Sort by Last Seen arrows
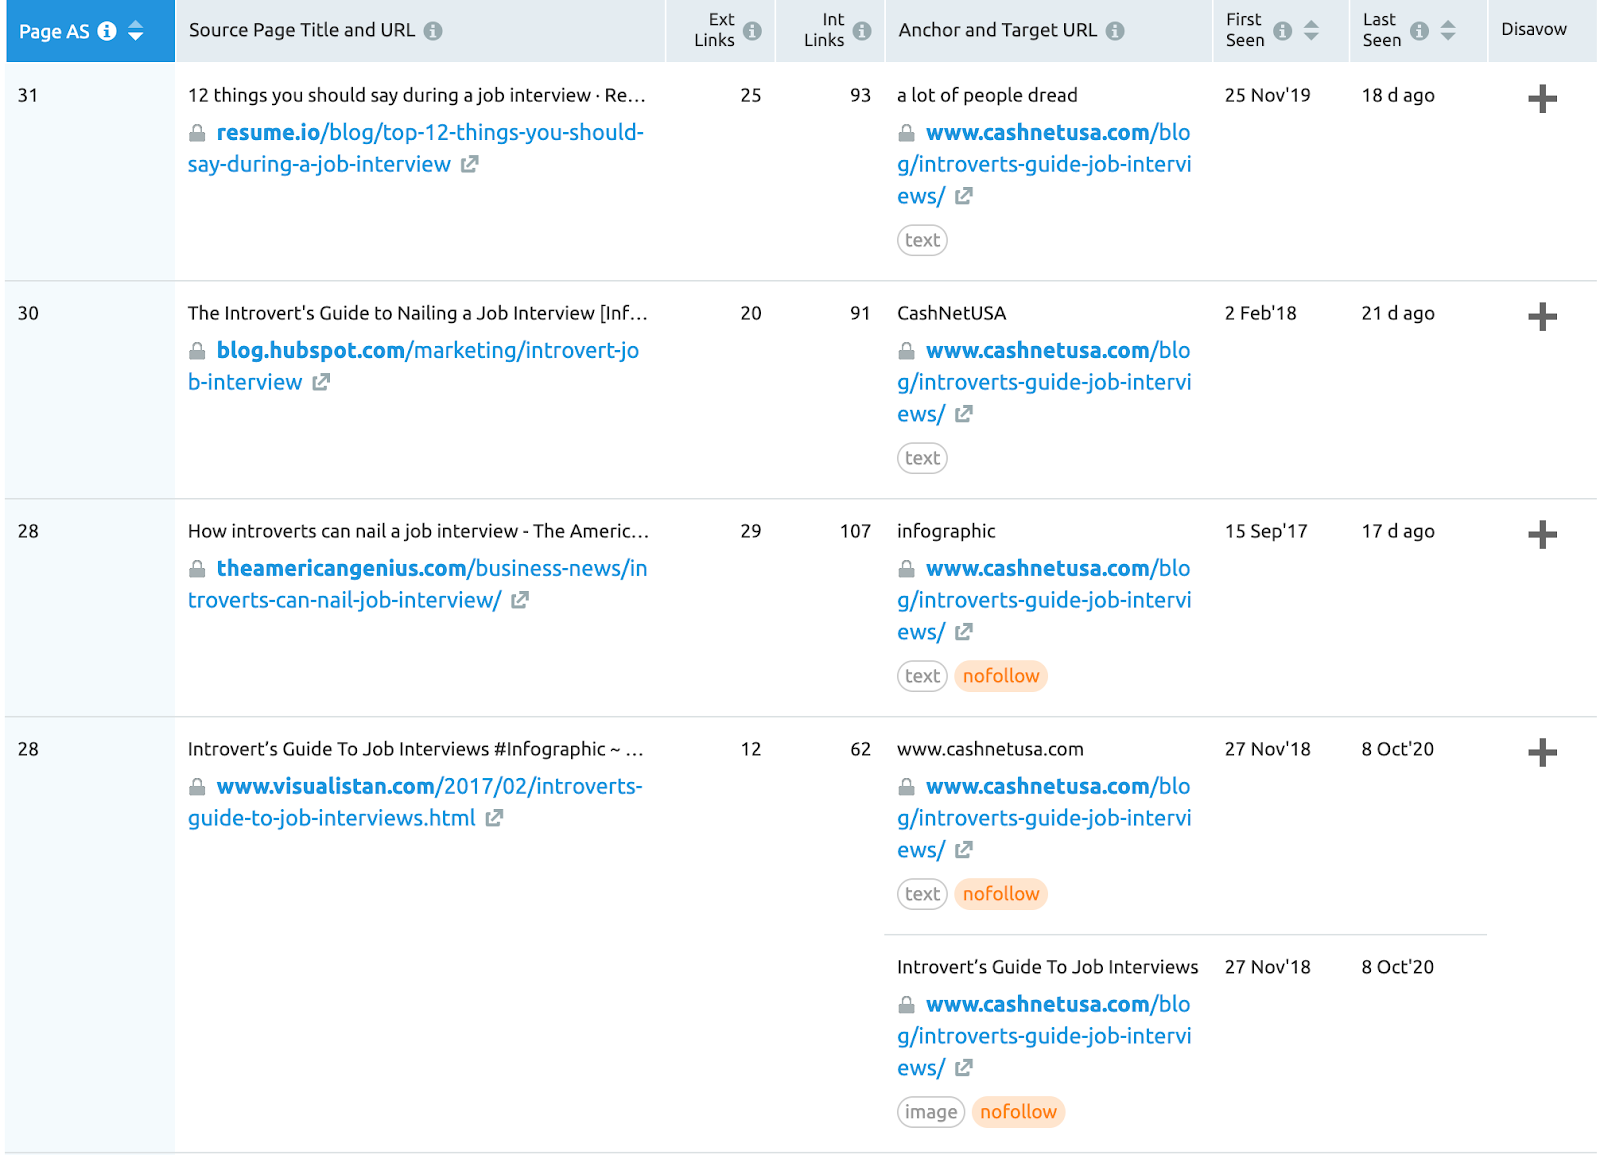This screenshot has width=1600, height=1155. tap(1448, 31)
